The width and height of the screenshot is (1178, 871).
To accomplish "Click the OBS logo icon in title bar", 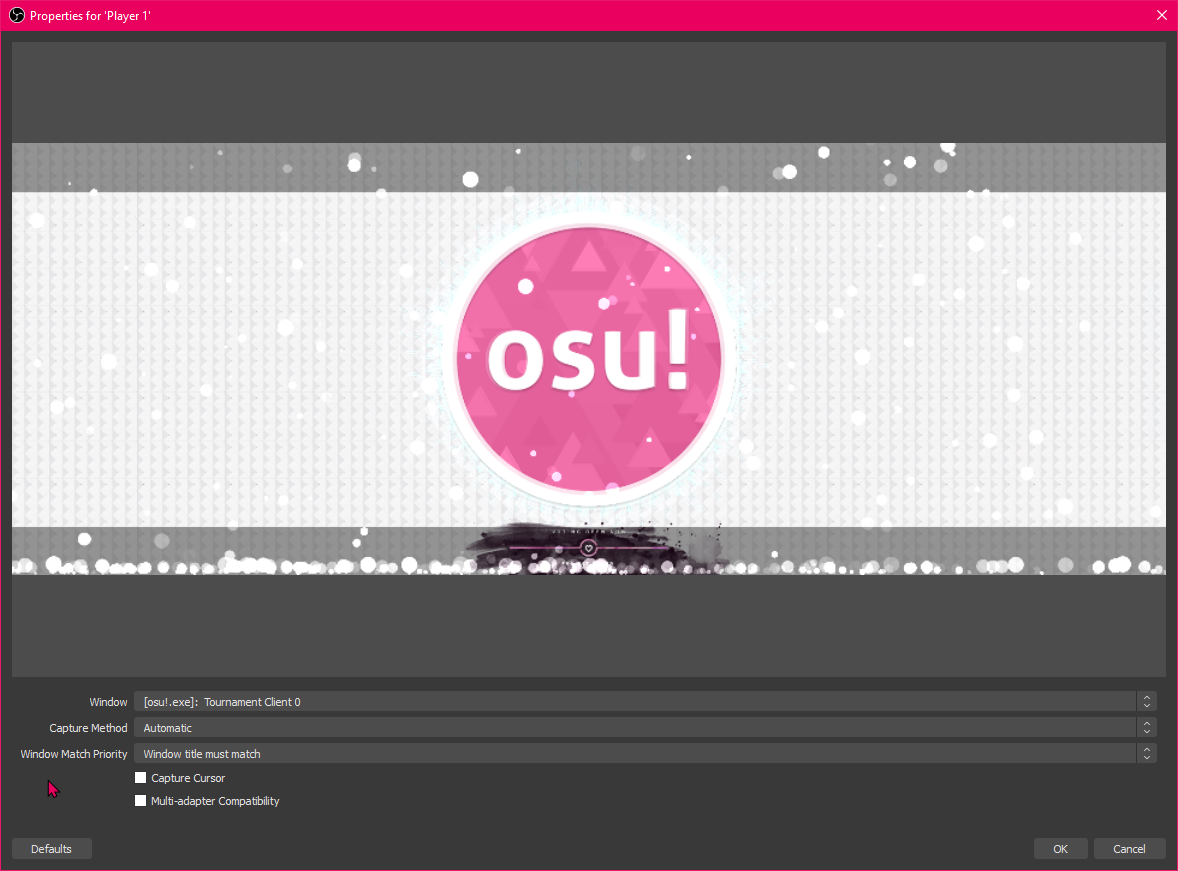I will [17, 15].
